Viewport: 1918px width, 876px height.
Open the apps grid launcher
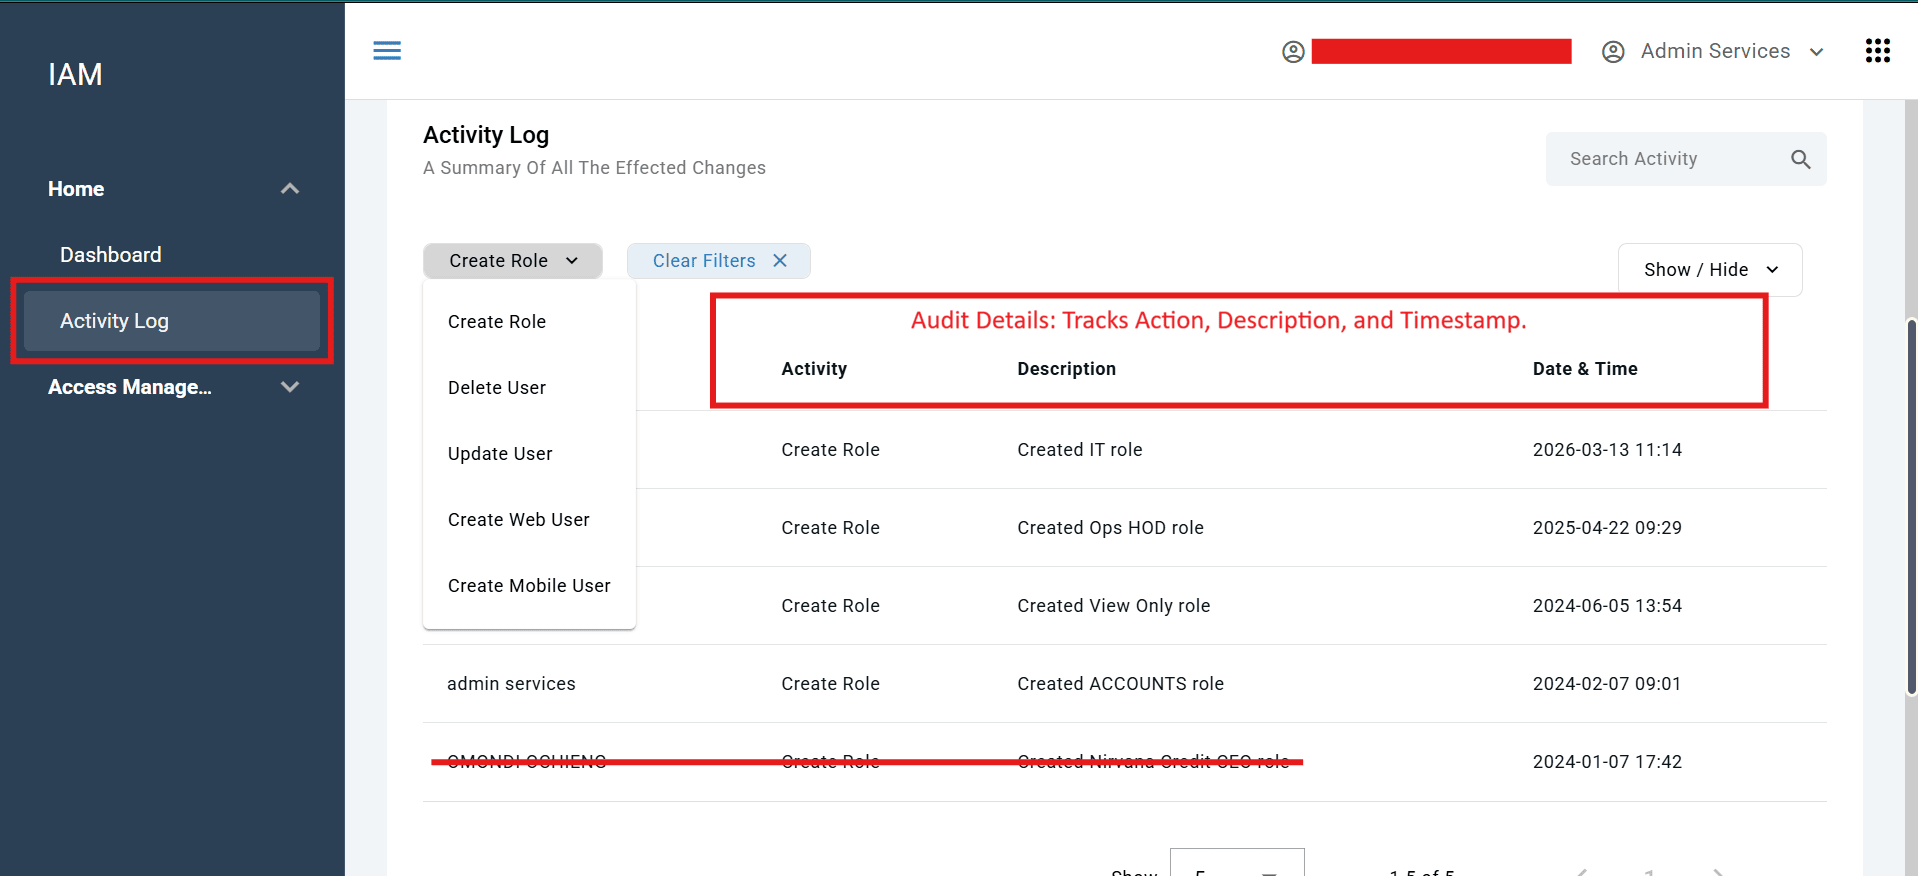(1877, 51)
